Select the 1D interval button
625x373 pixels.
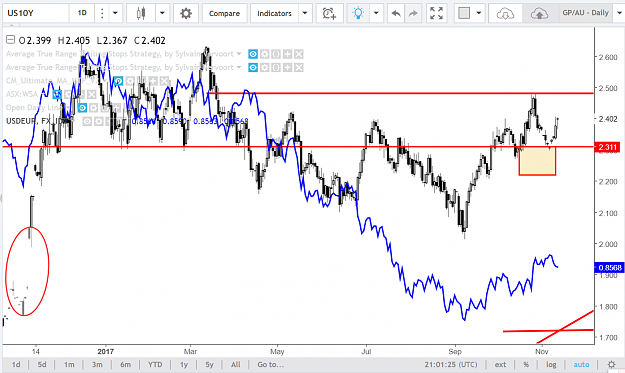pos(82,14)
